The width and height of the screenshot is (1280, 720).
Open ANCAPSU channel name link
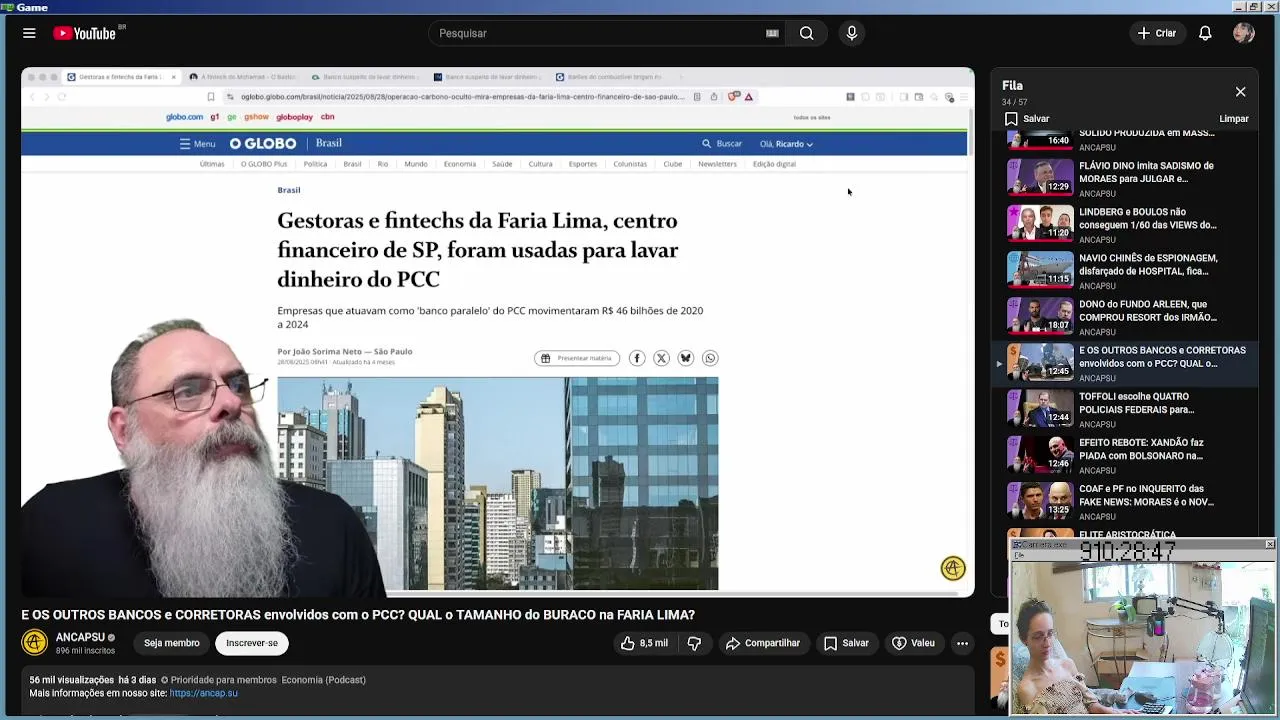click(80, 637)
